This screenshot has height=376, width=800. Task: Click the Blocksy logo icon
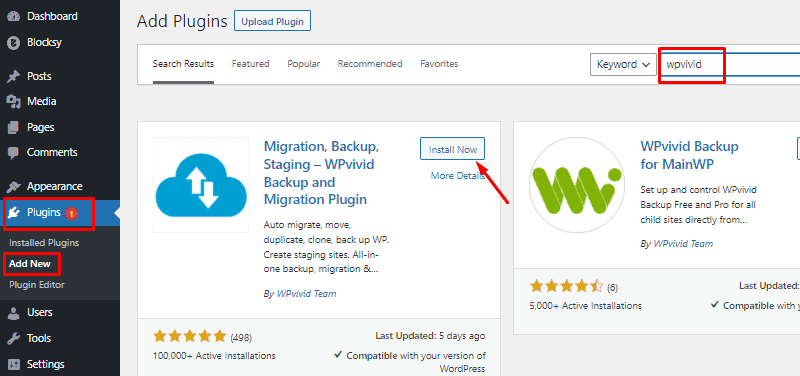point(13,42)
